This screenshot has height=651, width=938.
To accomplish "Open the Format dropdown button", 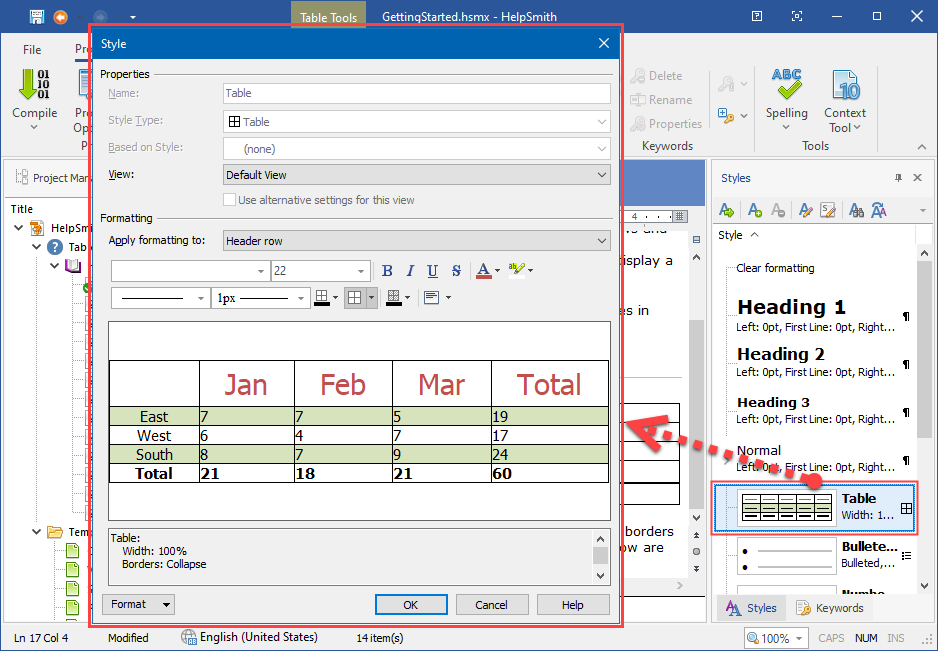I will pos(138,604).
